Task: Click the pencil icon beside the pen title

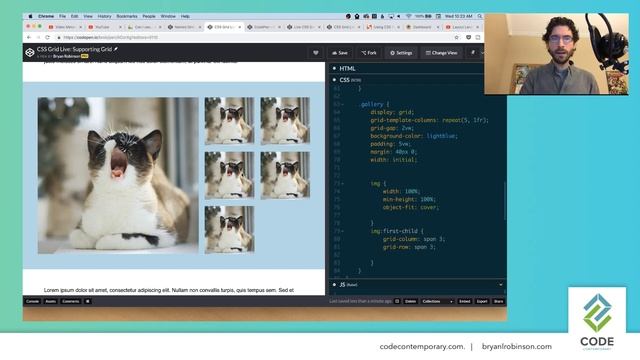Action: [116, 49]
